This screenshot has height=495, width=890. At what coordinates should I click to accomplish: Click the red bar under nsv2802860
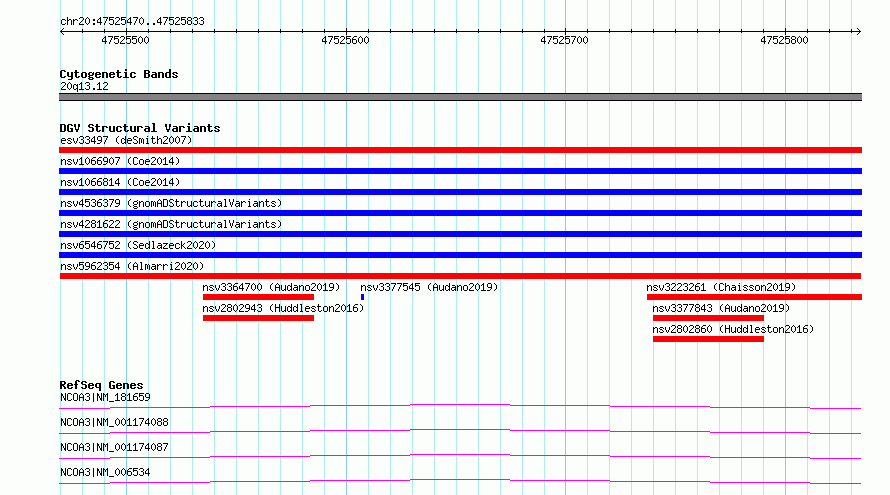708,339
